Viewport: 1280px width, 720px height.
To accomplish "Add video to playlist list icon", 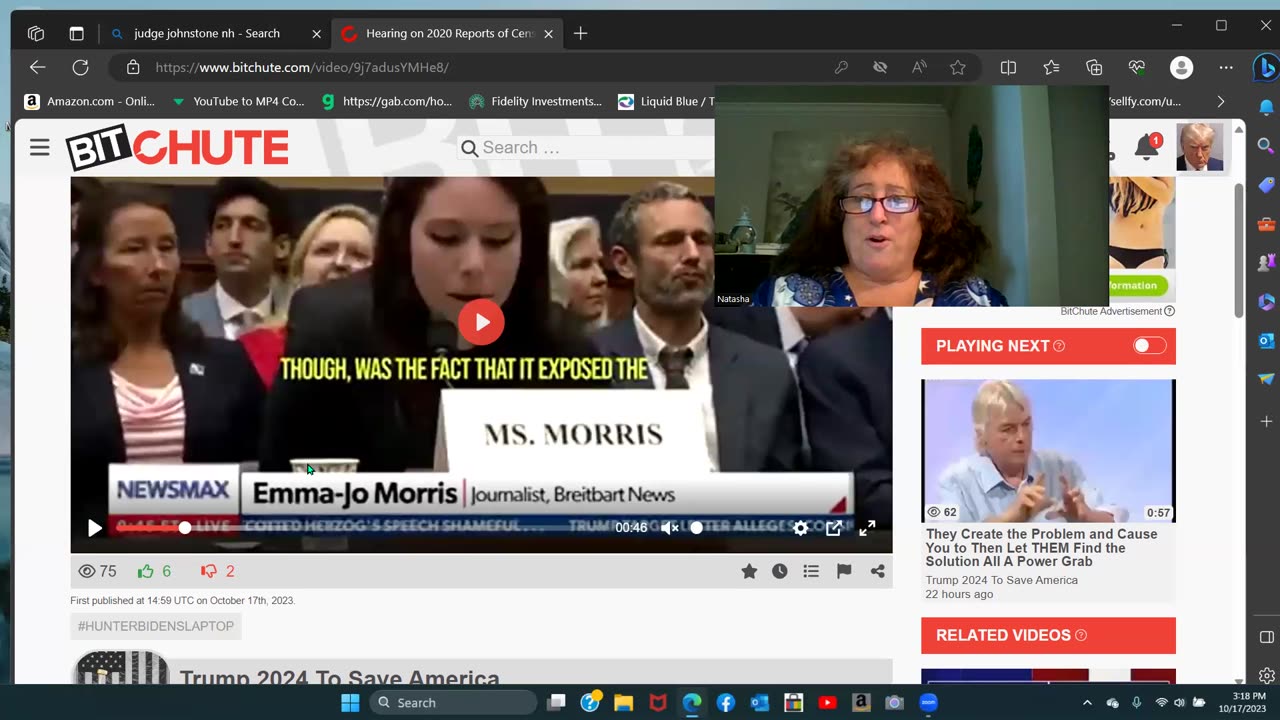I will pos(811,571).
